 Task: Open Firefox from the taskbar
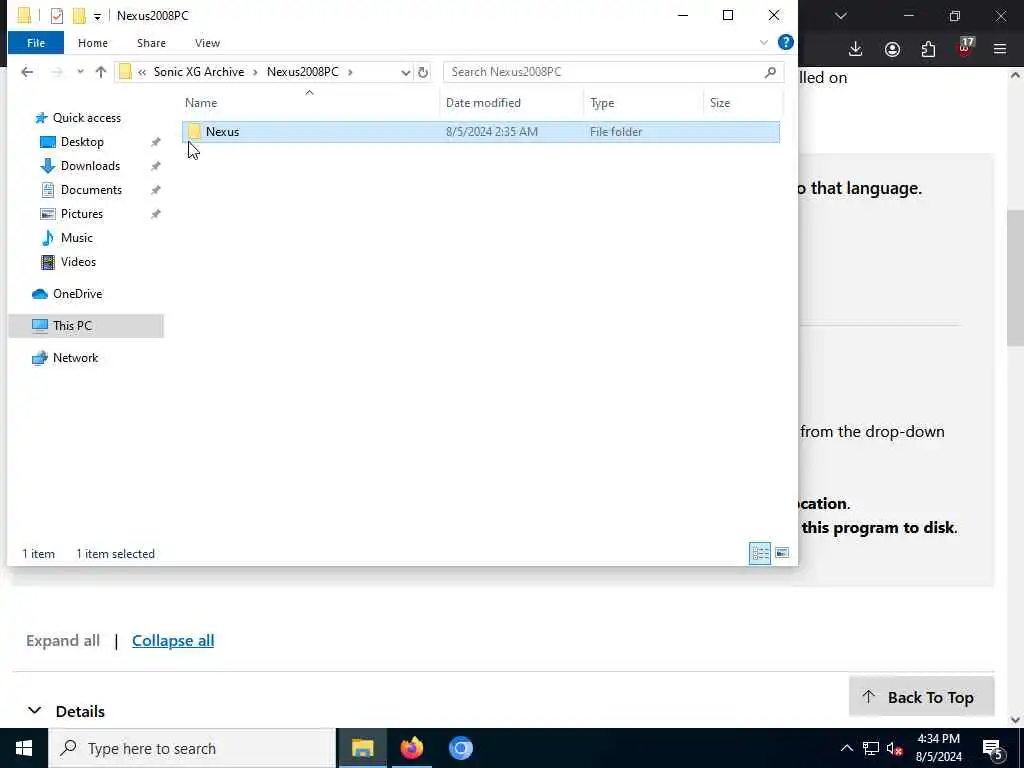411,748
